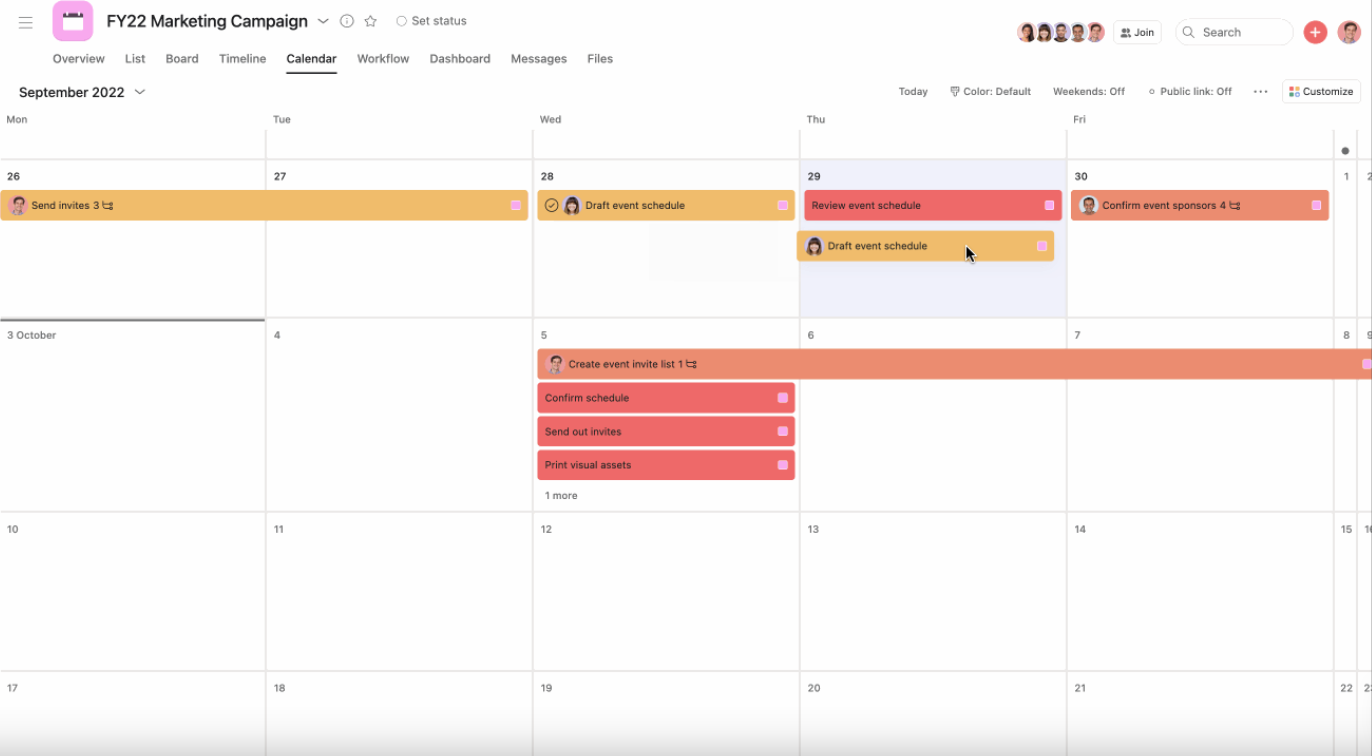Open the three-dot more options menu

1260,91
